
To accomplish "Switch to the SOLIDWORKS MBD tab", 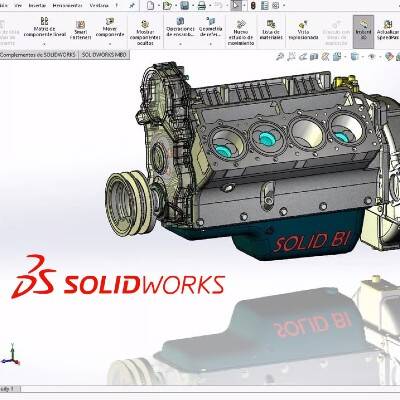I will point(104,55).
